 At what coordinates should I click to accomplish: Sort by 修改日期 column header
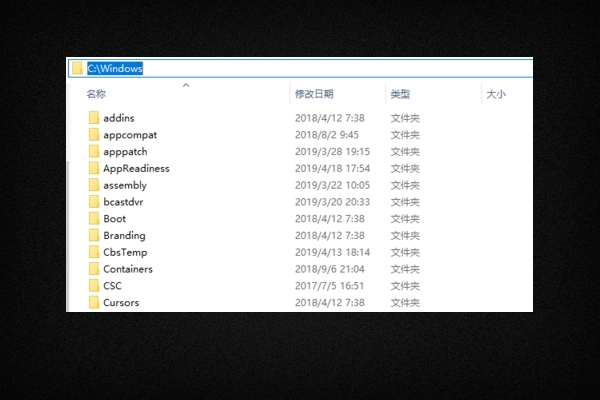(314, 94)
